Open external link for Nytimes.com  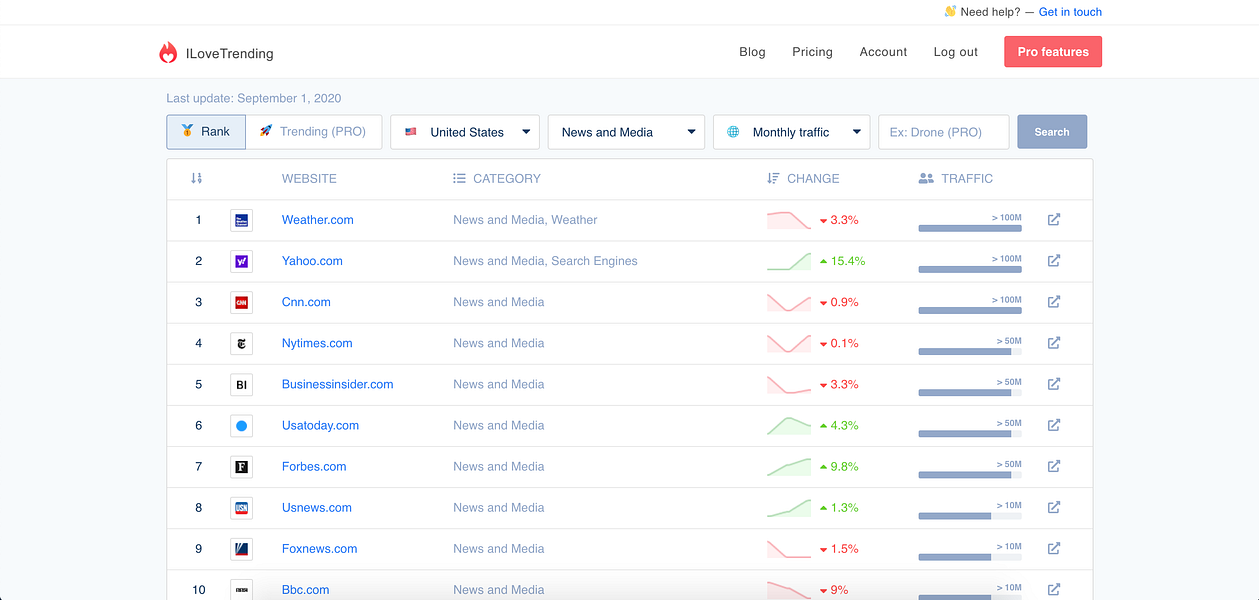click(1054, 342)
